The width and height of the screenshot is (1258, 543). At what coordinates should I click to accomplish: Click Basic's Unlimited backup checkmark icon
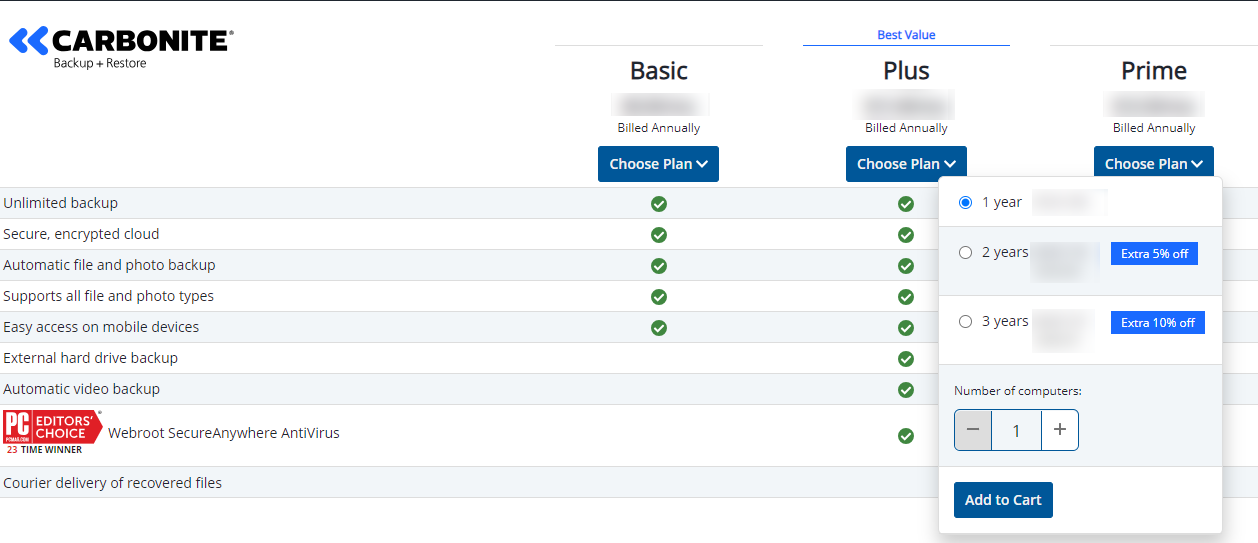(x=658, y=204)
